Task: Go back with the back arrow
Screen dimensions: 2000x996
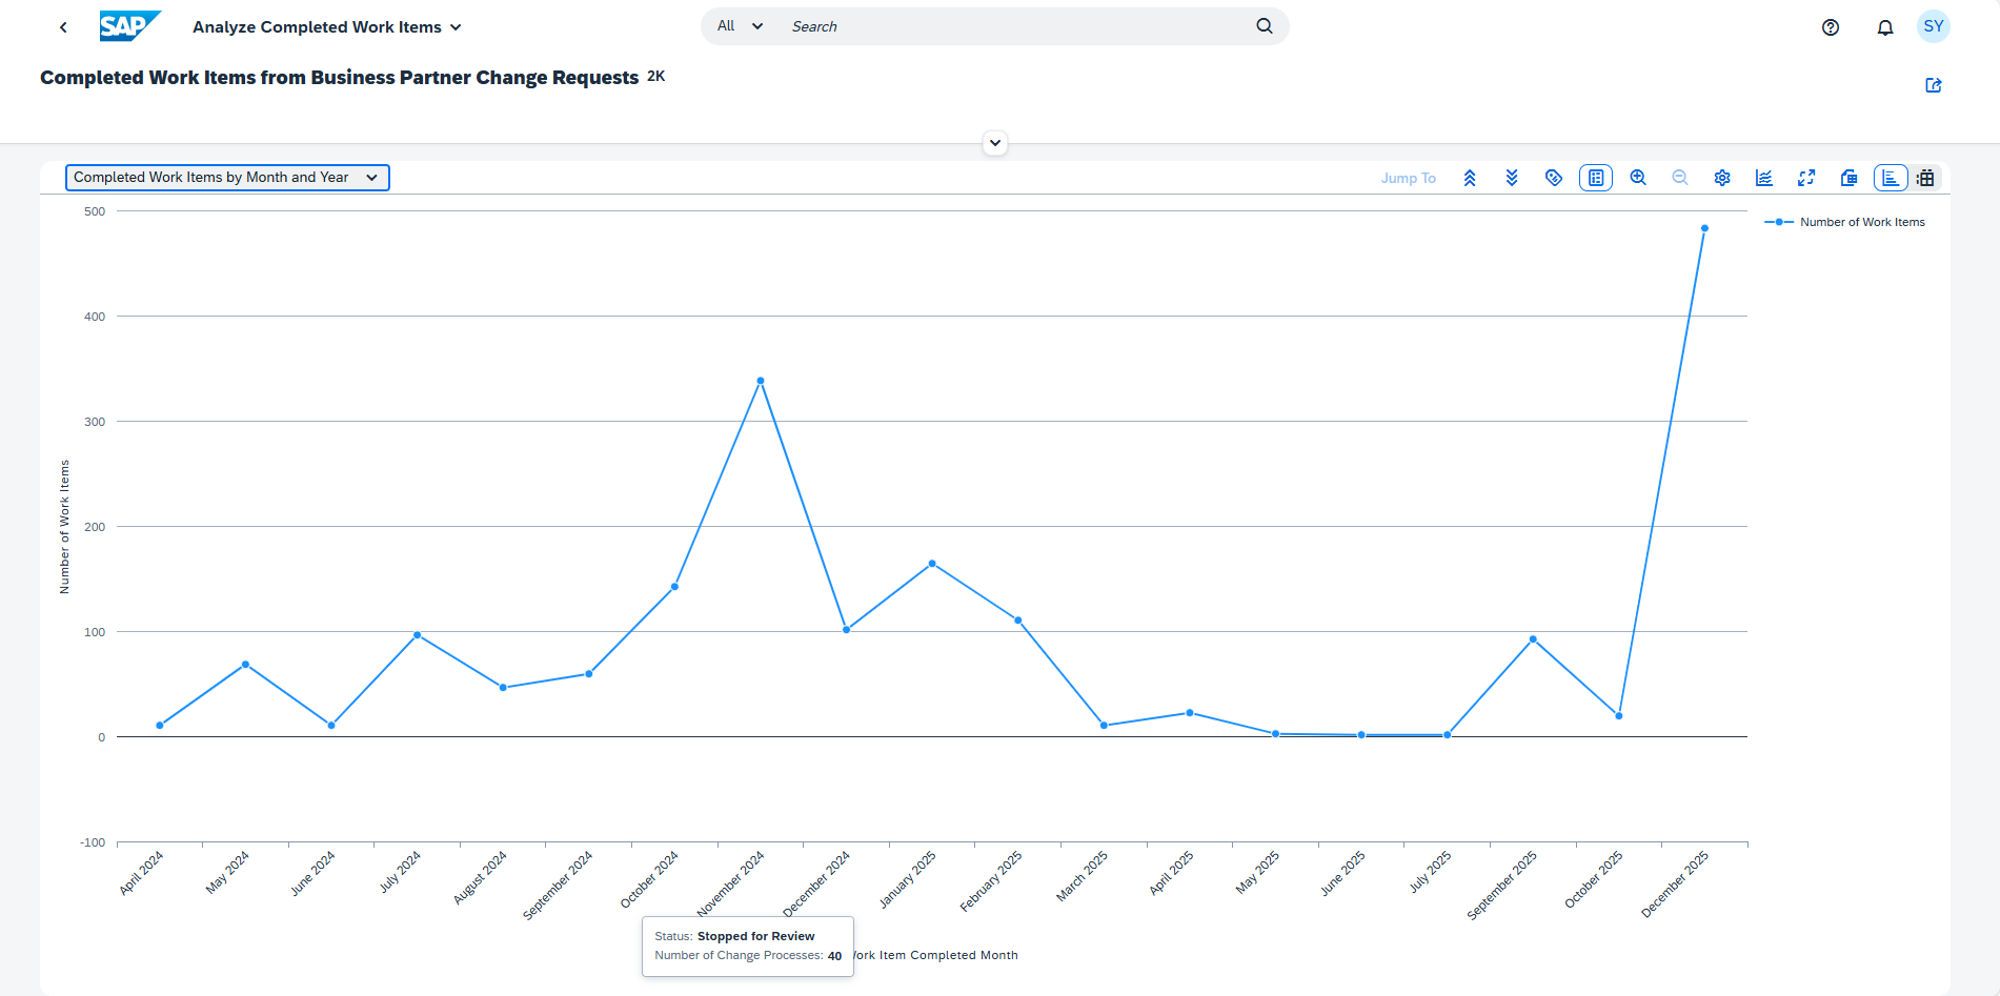Action: tap(63, 27)
